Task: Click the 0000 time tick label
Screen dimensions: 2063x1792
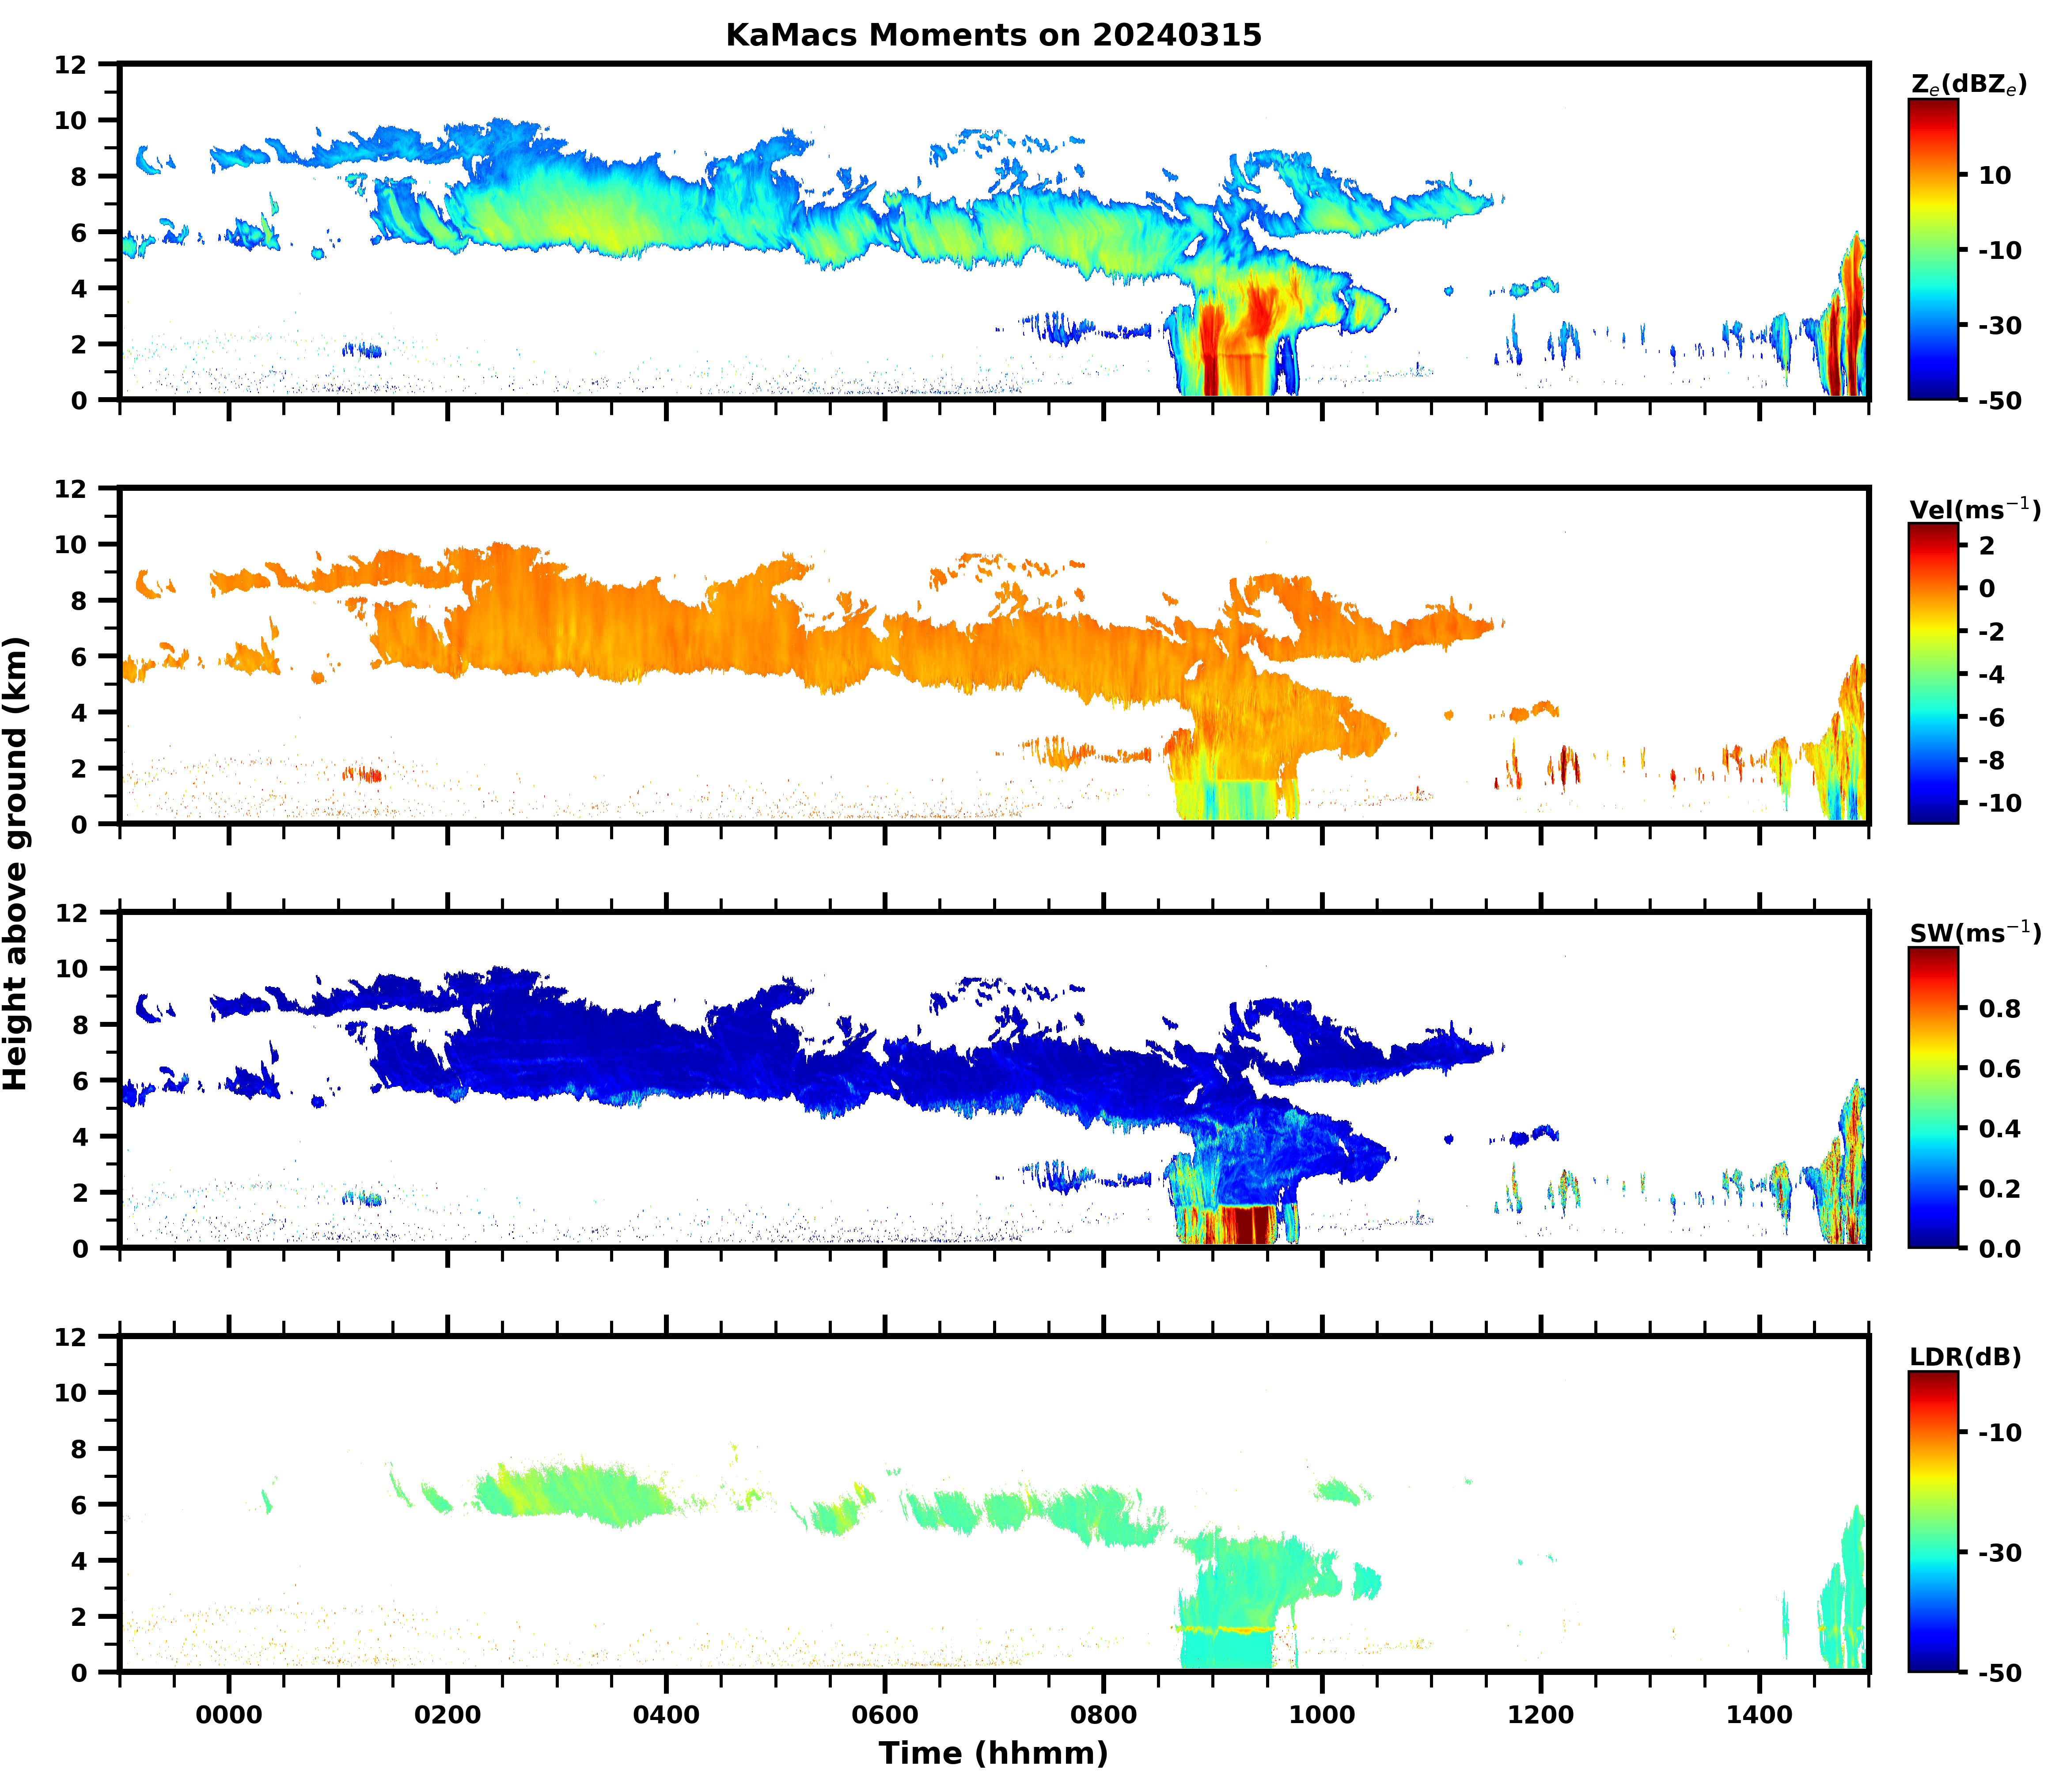Action: point(228,1715)
